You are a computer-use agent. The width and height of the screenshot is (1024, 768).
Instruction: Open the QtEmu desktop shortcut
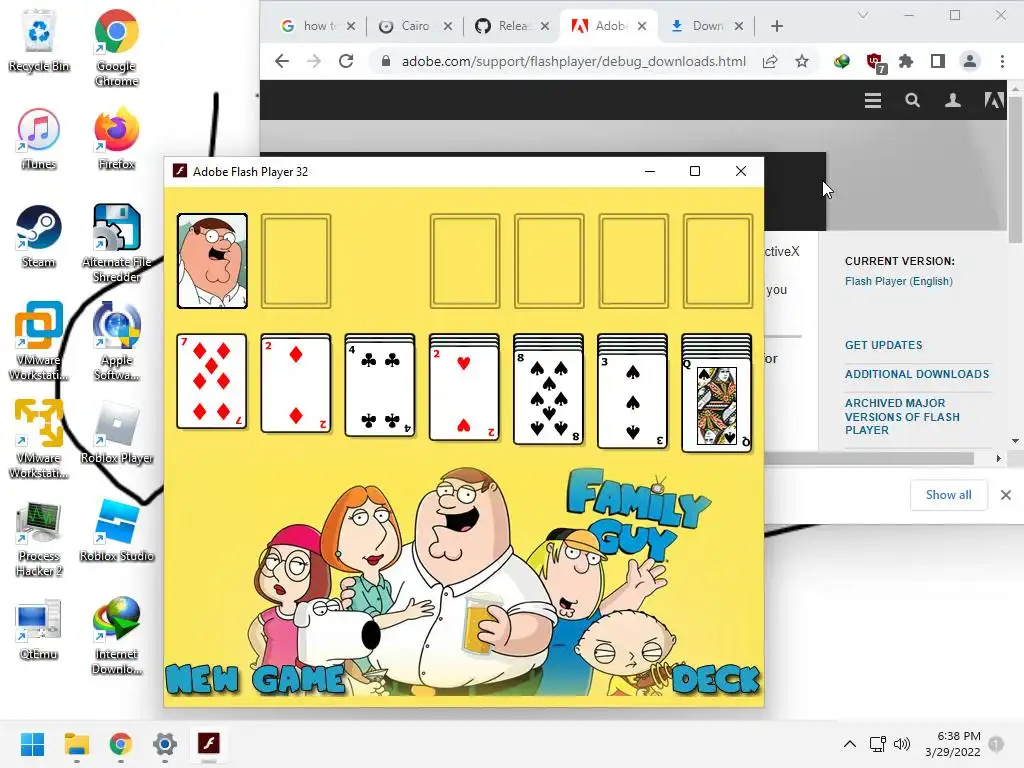(39, 629)
